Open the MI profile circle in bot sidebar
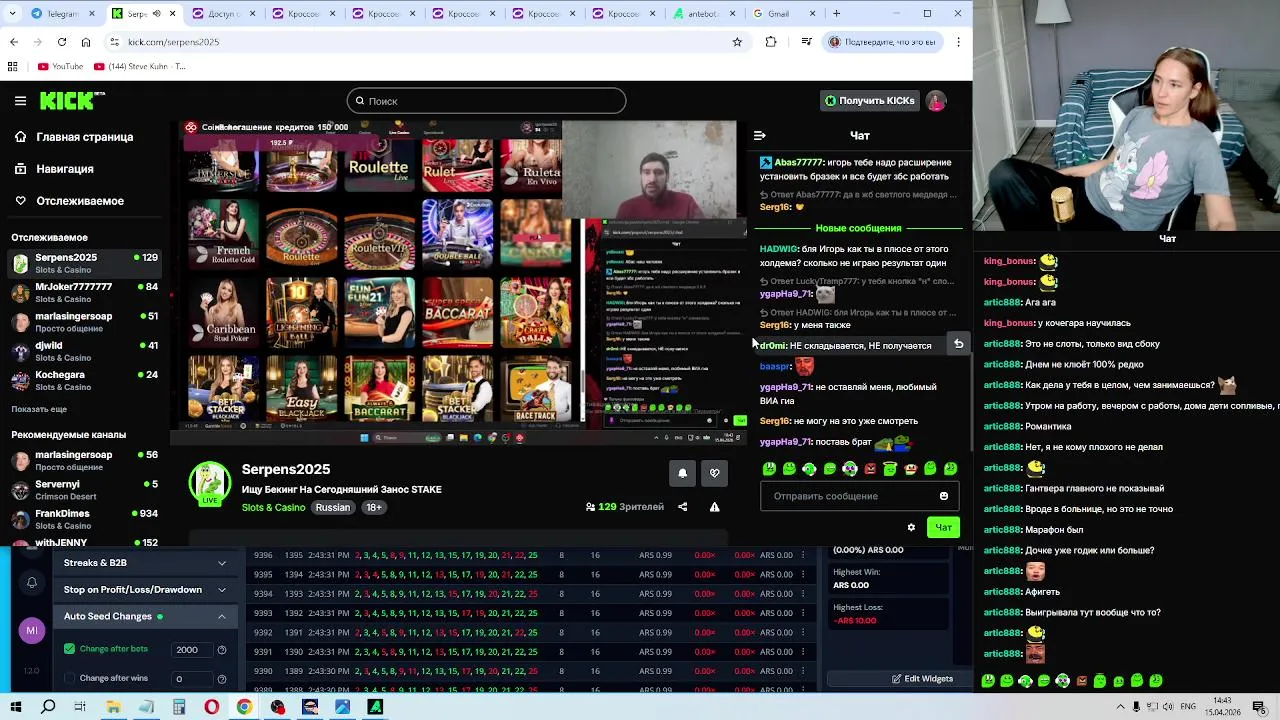This screenshot has height=720, width=1280. point(31,630)
